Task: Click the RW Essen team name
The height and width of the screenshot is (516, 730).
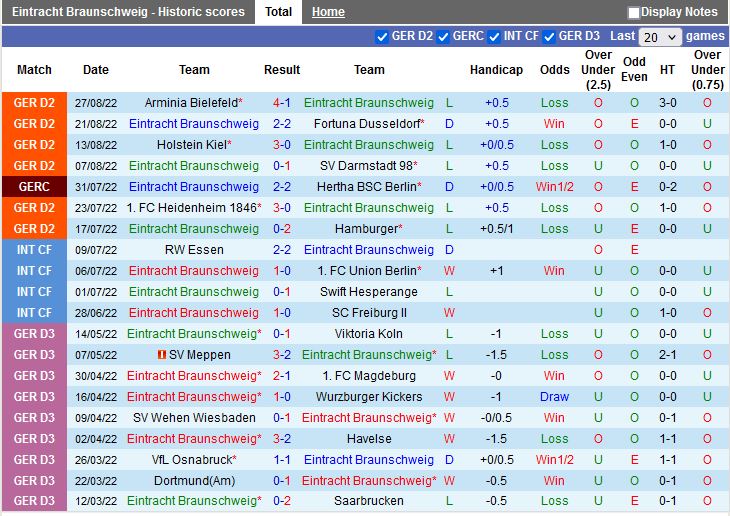Action: click(194, 250)
